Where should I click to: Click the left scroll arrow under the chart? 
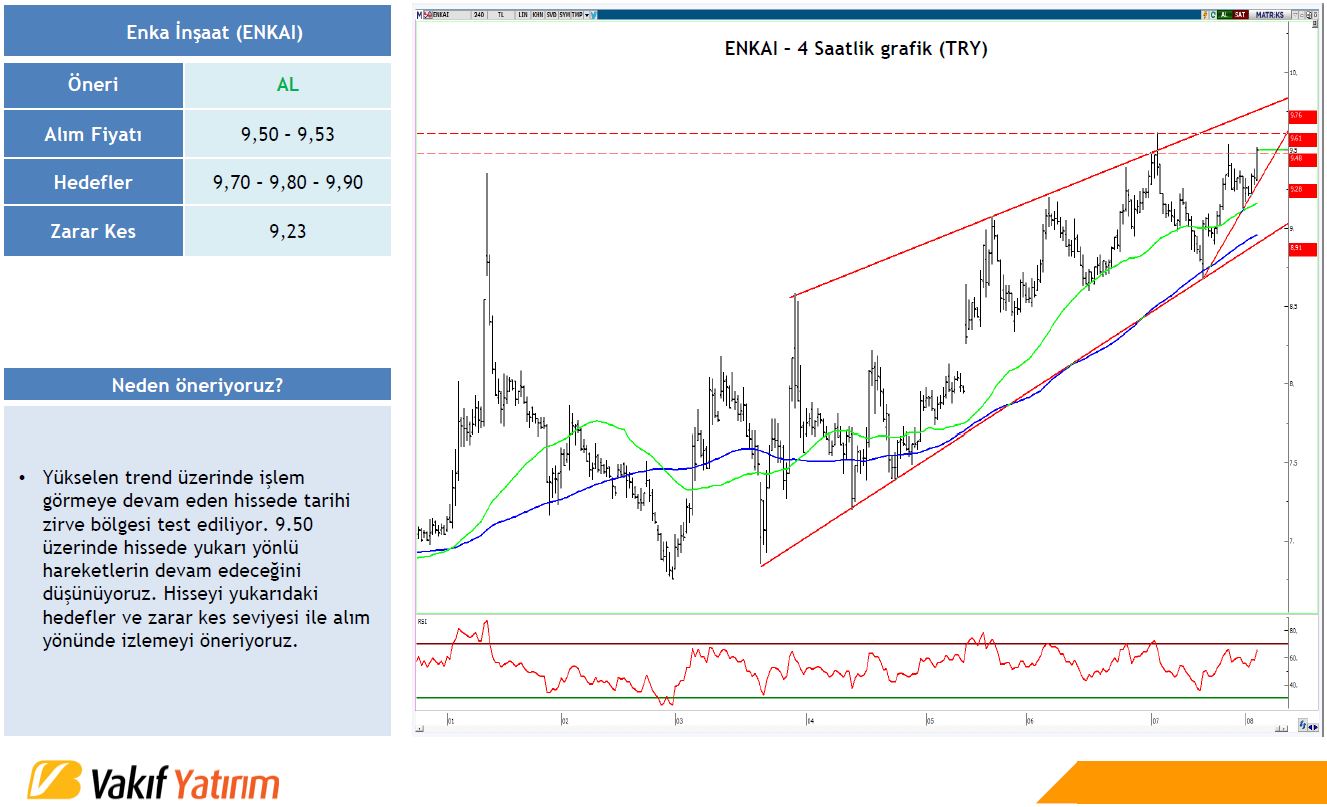(420, 730)
